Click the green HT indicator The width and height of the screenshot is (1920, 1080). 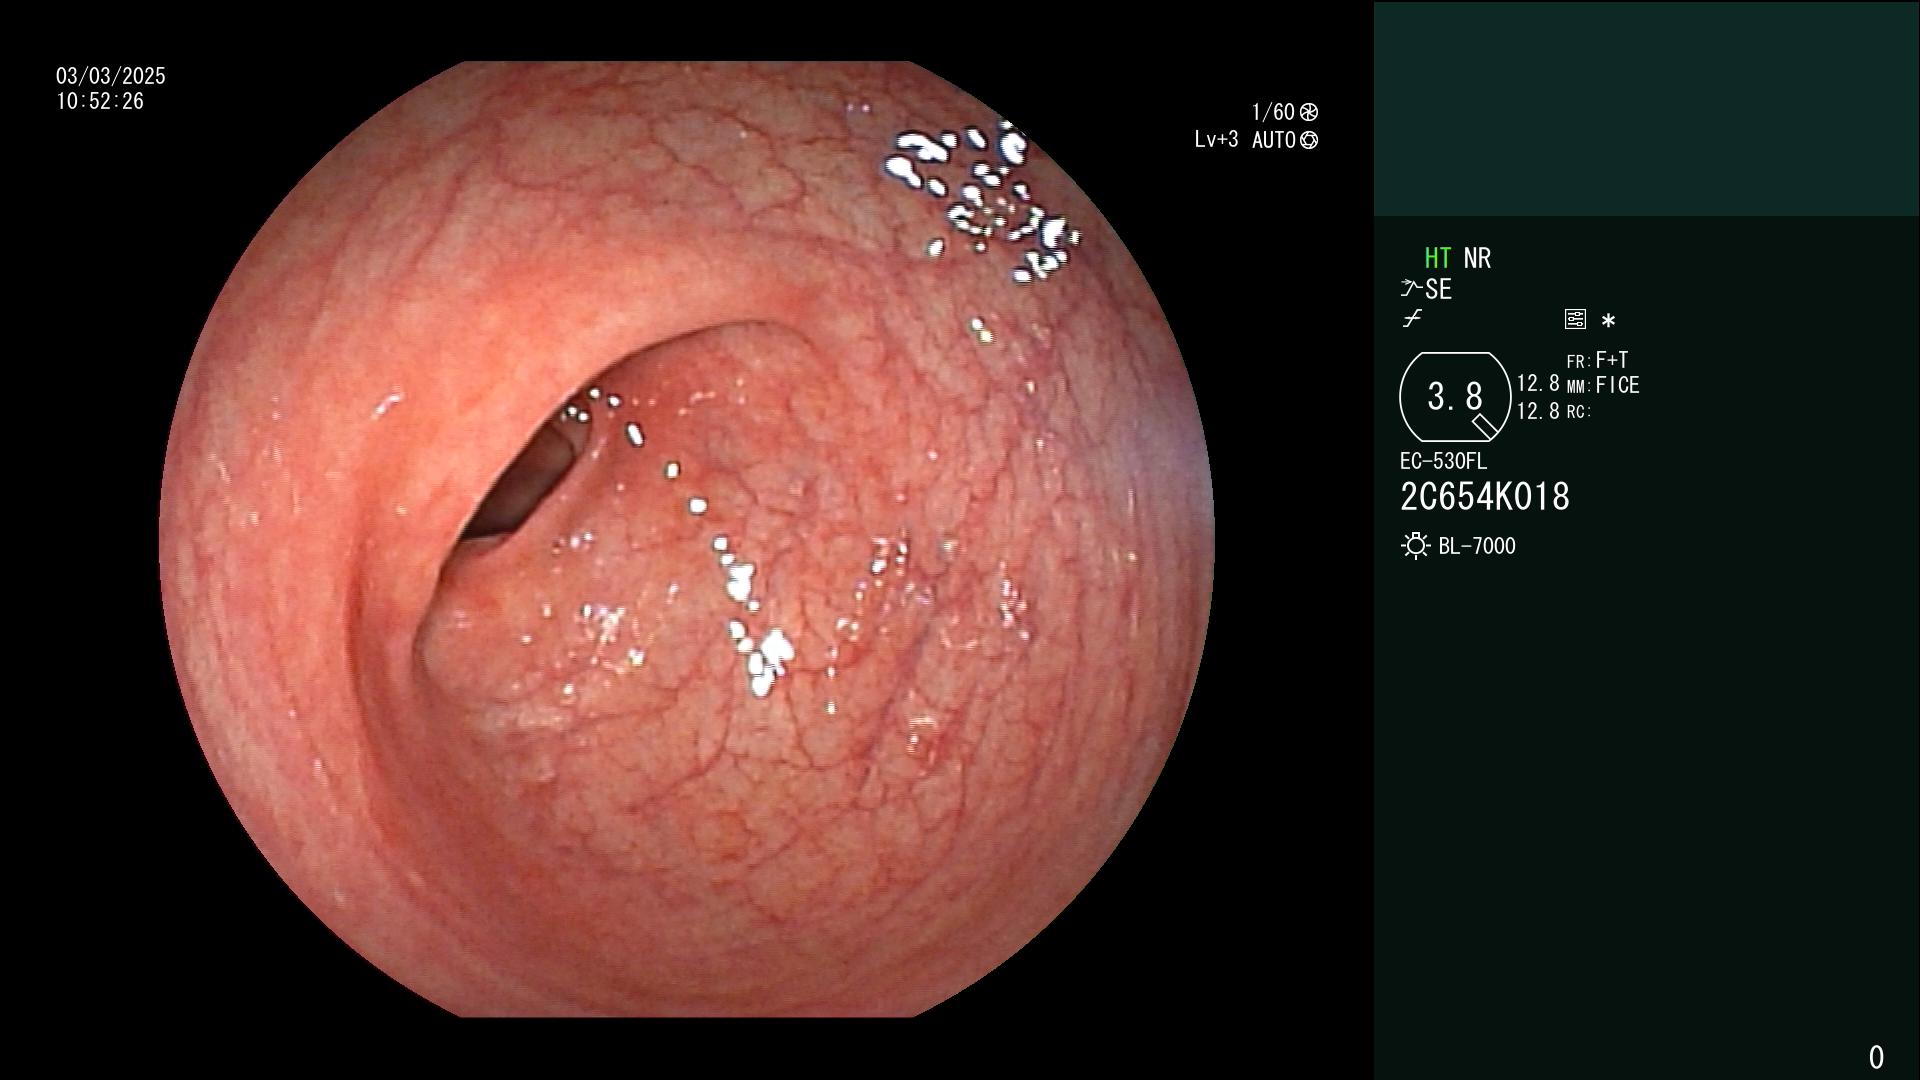point(1438,258)
